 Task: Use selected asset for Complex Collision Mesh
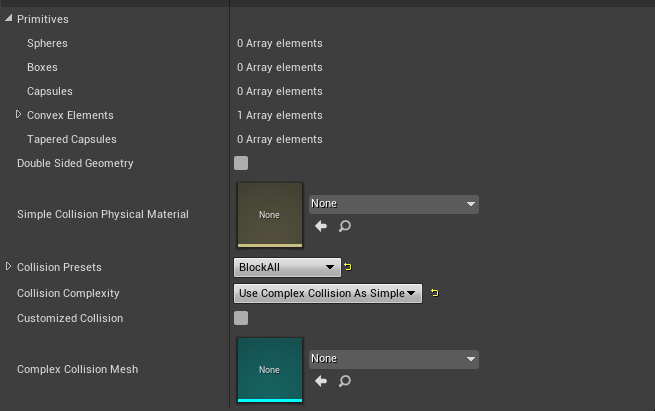[x=321, y=381]
